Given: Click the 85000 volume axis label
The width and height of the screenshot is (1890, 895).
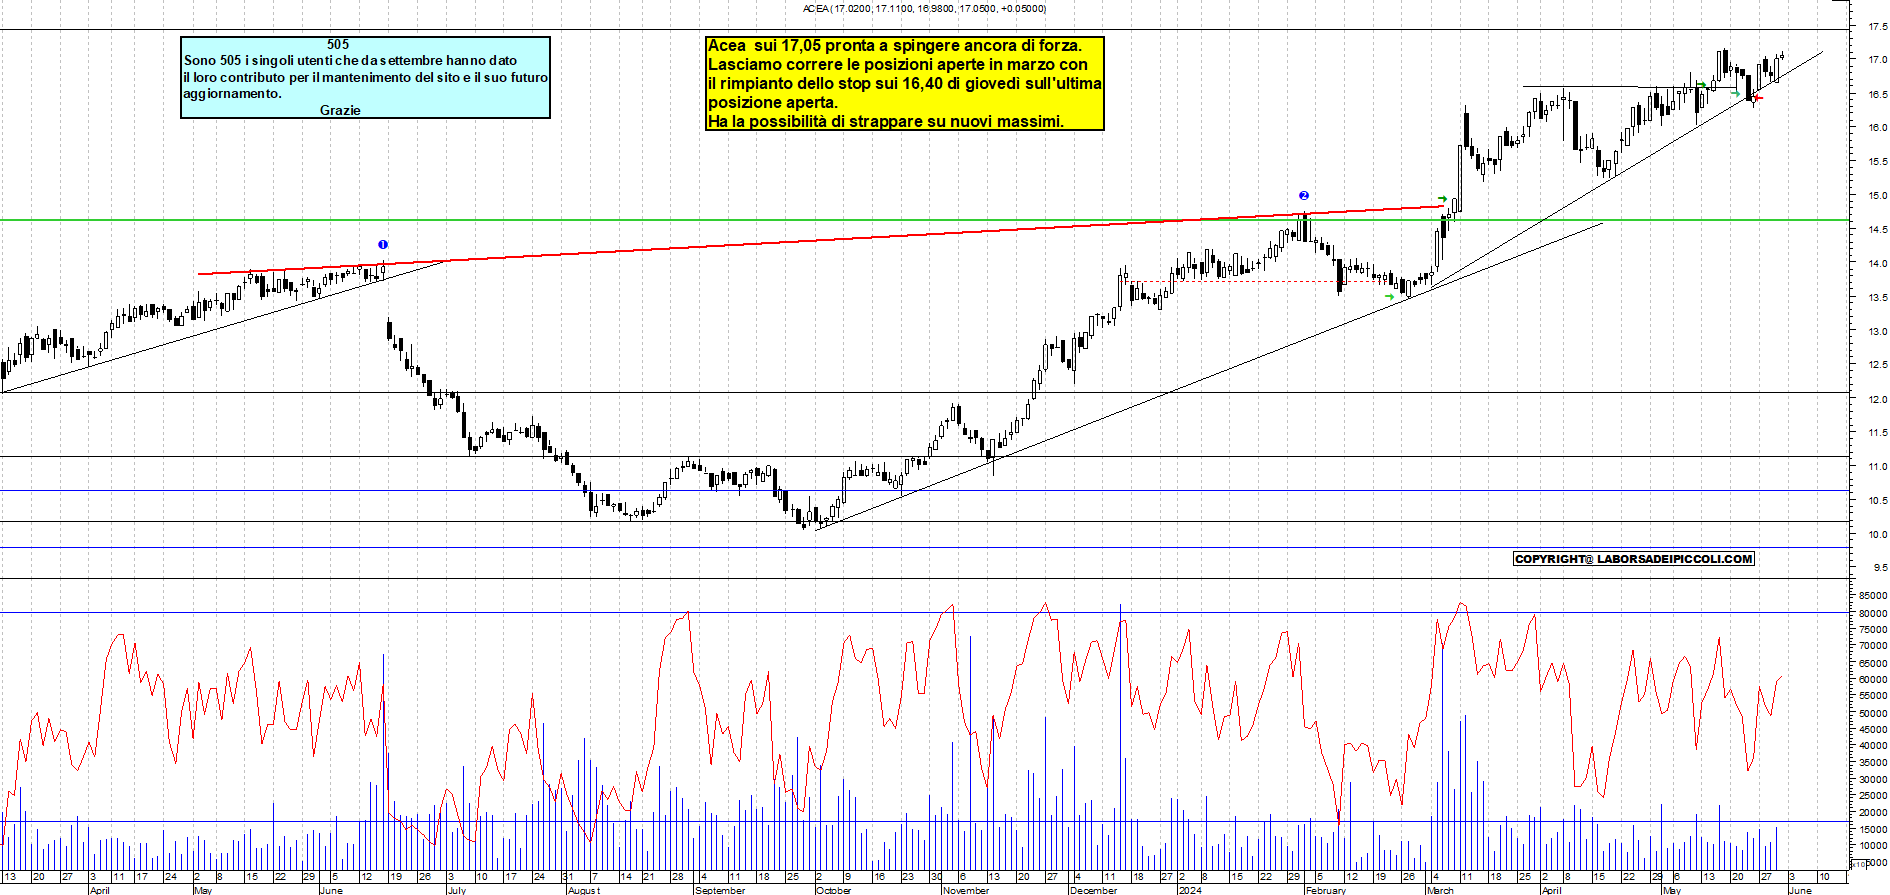Looking at the screenshot, I should (1873, 596).
